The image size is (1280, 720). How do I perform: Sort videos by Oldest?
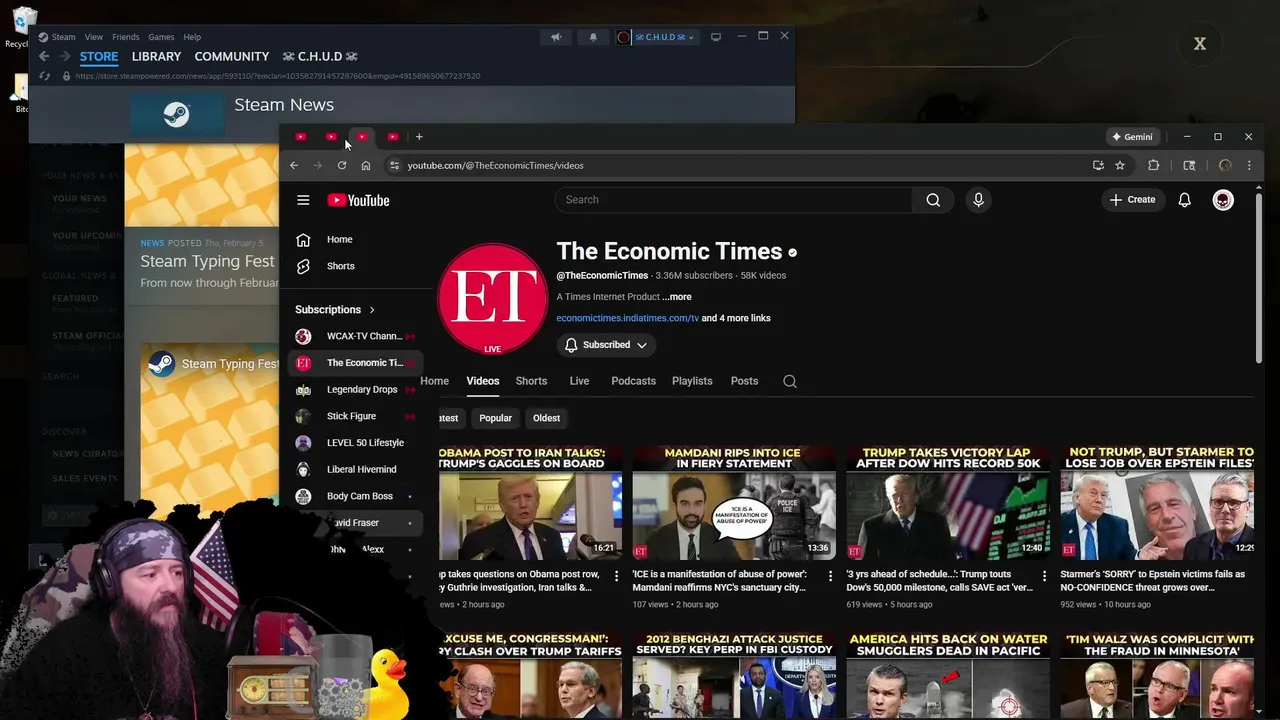(546, 418)
